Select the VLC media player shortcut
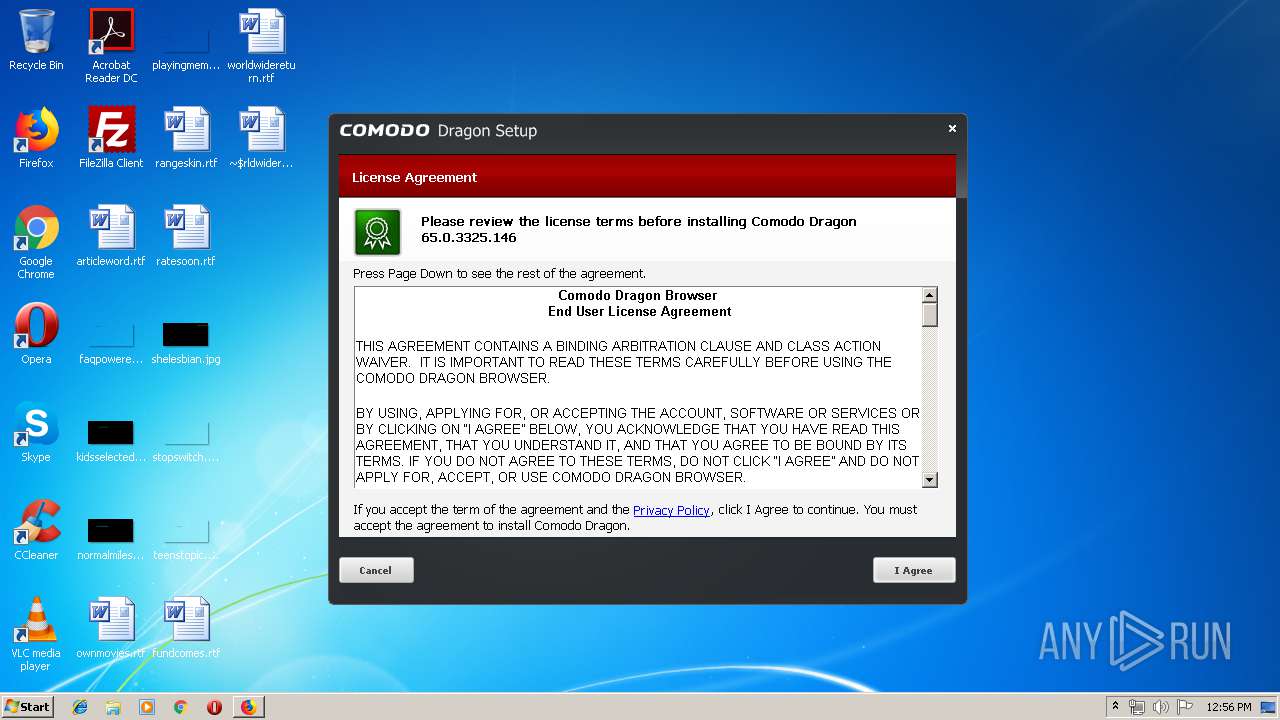 click(x=36, y=635)
